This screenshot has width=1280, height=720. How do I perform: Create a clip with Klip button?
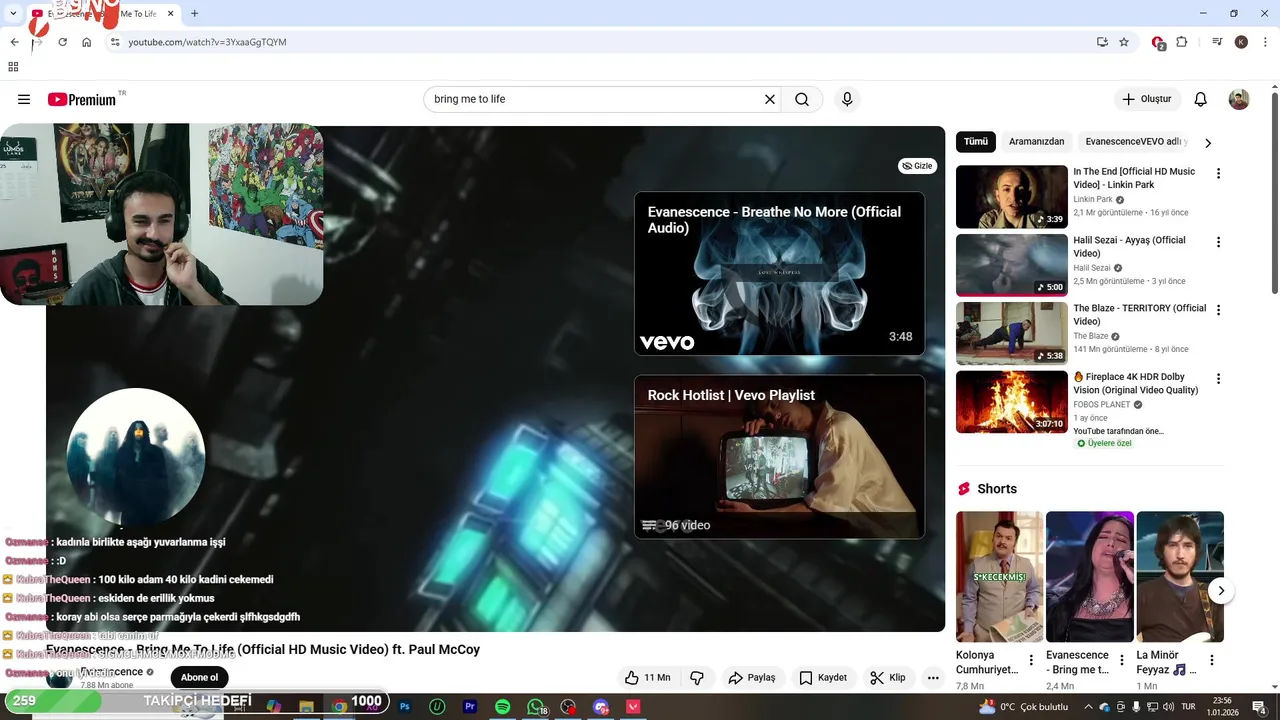[888, 678]
